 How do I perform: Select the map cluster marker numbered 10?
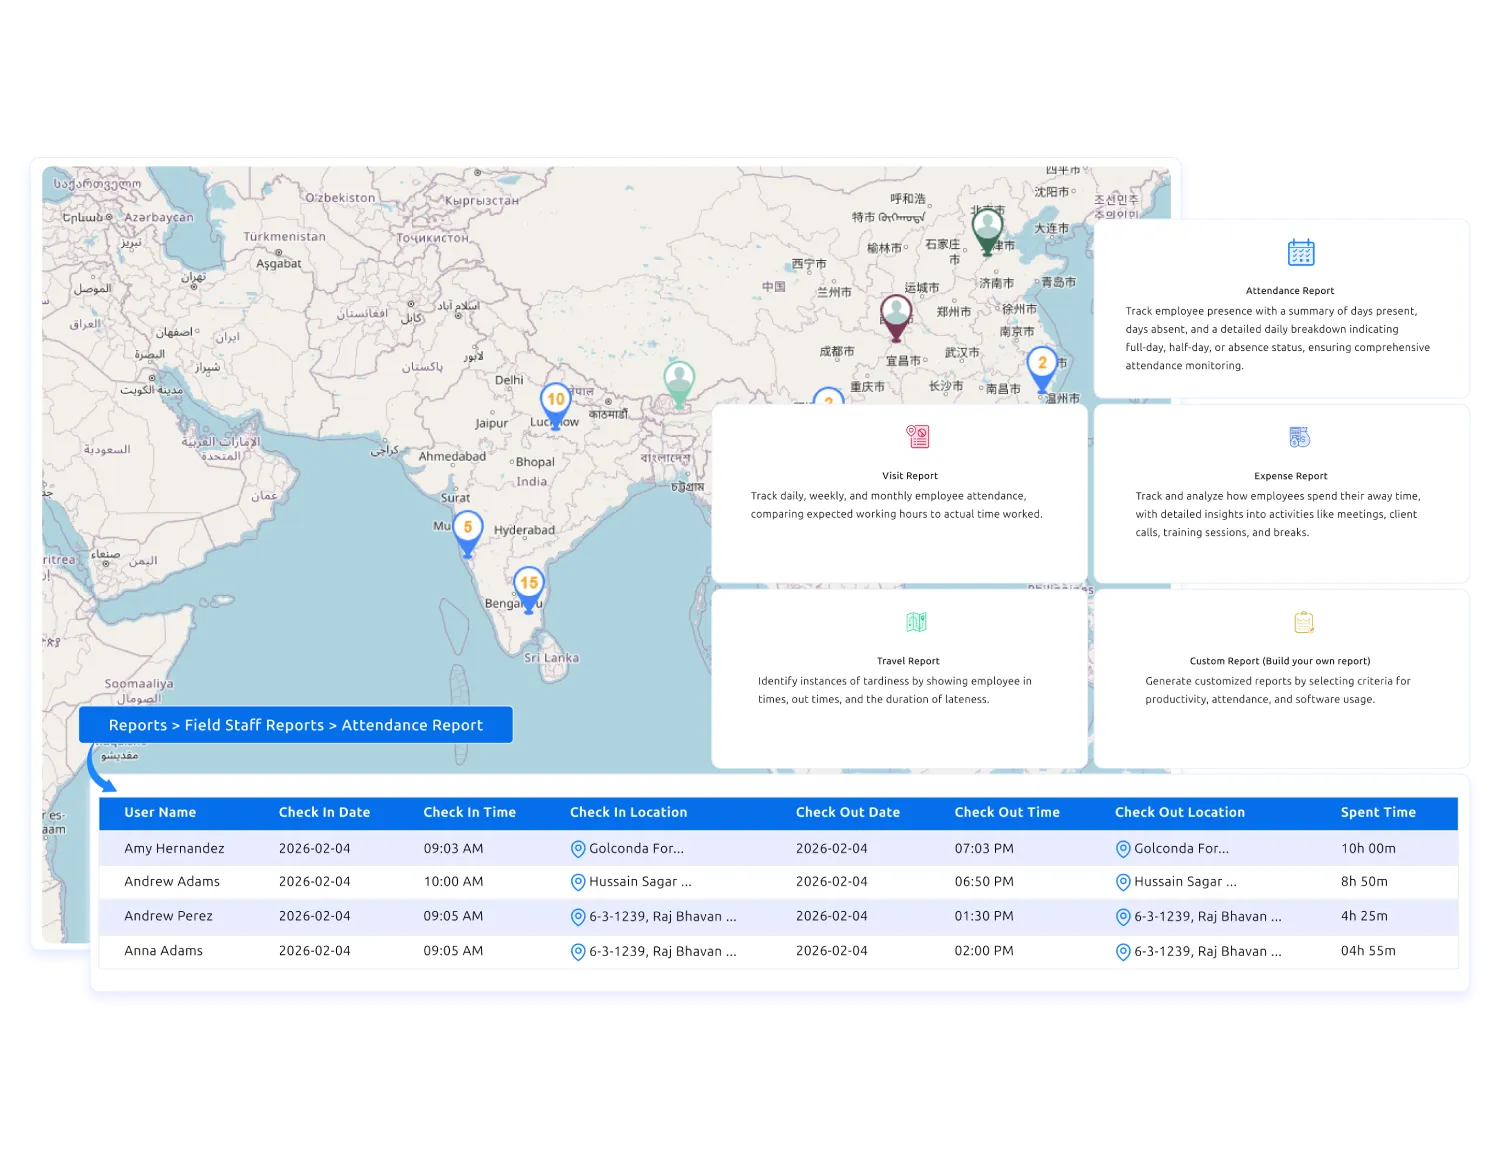click(556, 402)
